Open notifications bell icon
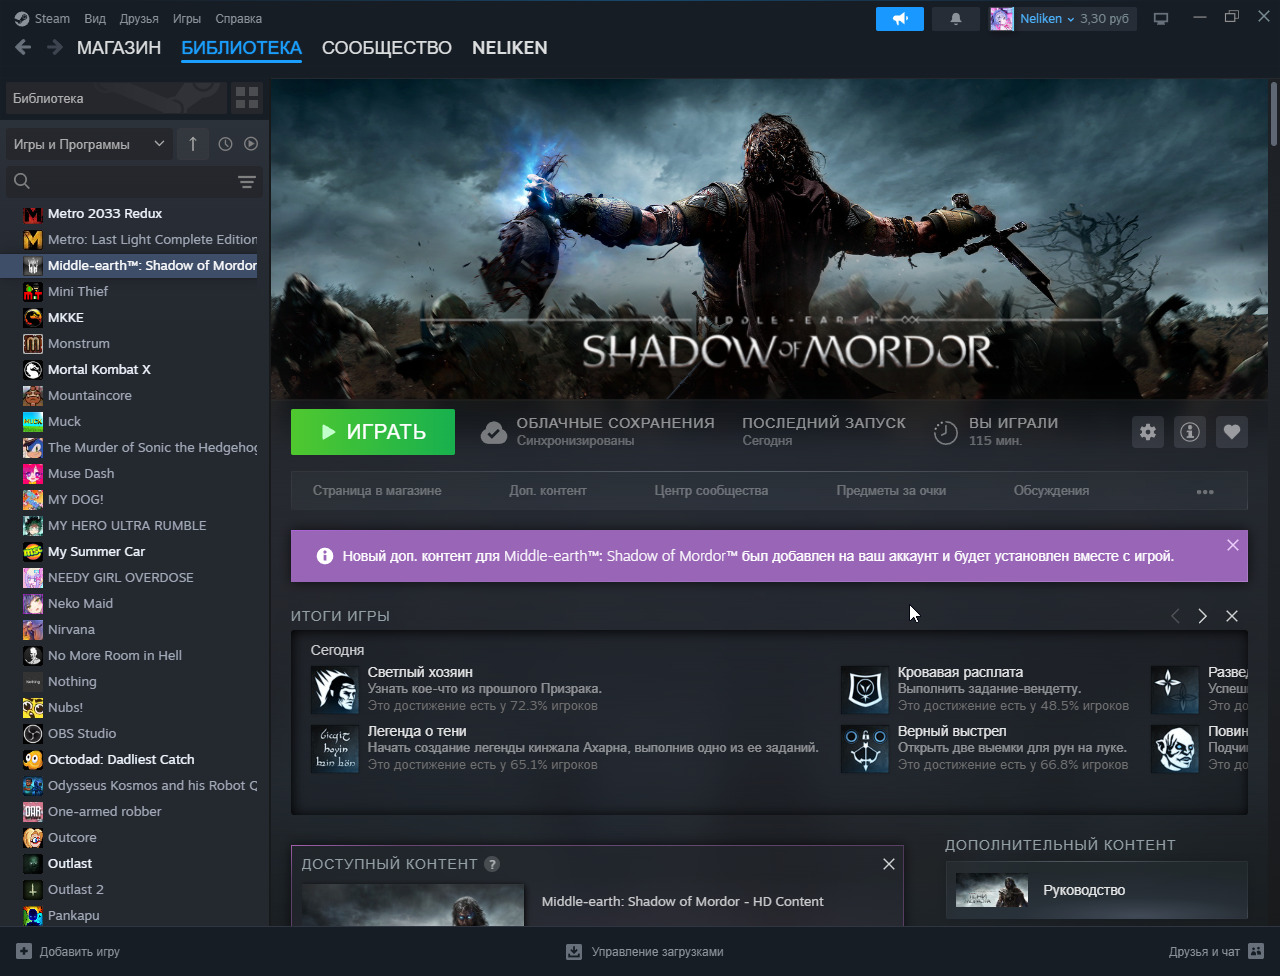This screenshot has width=1280, height=976. (x=956, y=19)
